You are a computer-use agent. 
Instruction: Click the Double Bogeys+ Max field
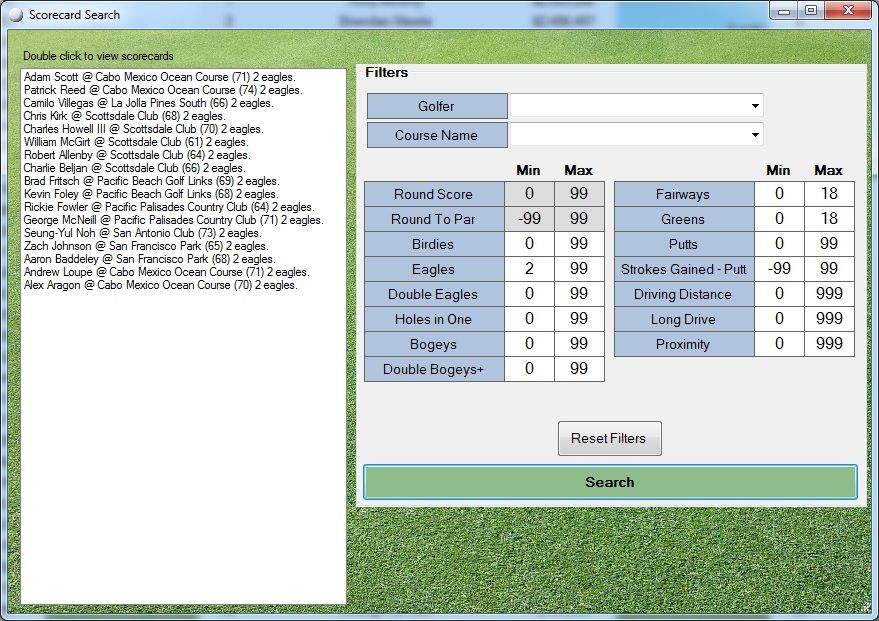click(x=579, y=369)
